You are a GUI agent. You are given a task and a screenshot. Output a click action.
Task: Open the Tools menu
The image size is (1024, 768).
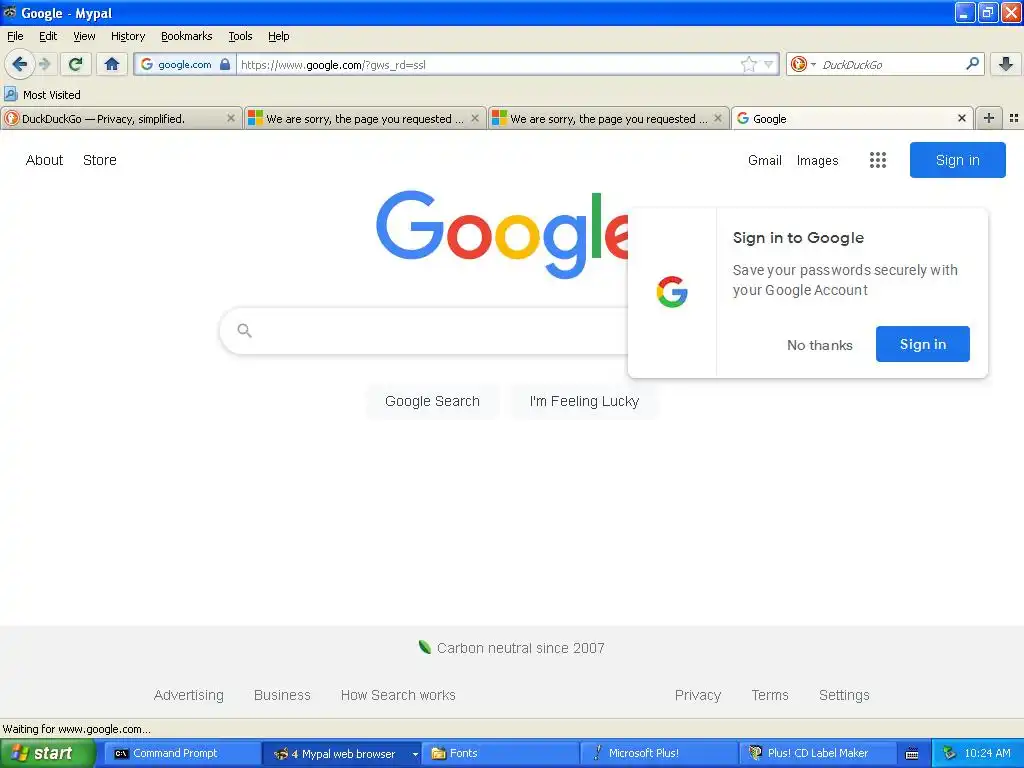(240, 36)
